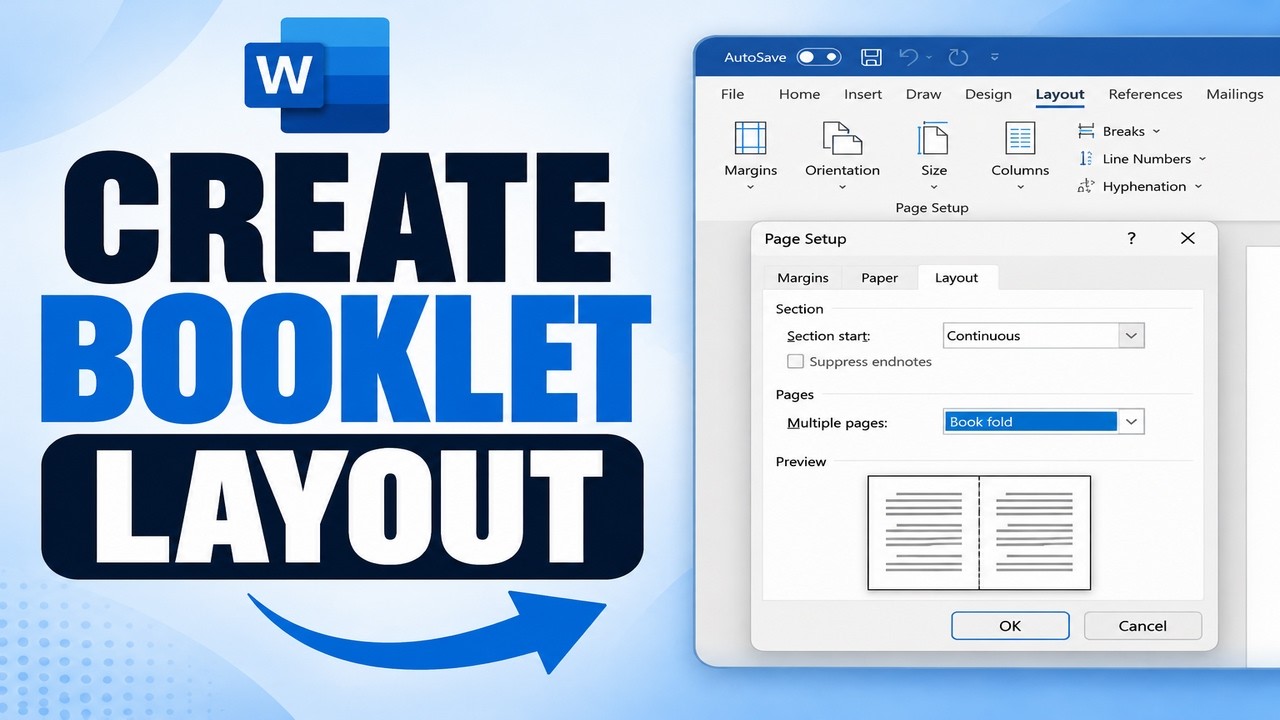Screen dimensions: 1280x720
Task: Select the Layout ribbon tab
Action: pyautogui.click(x=1060, y=94)
